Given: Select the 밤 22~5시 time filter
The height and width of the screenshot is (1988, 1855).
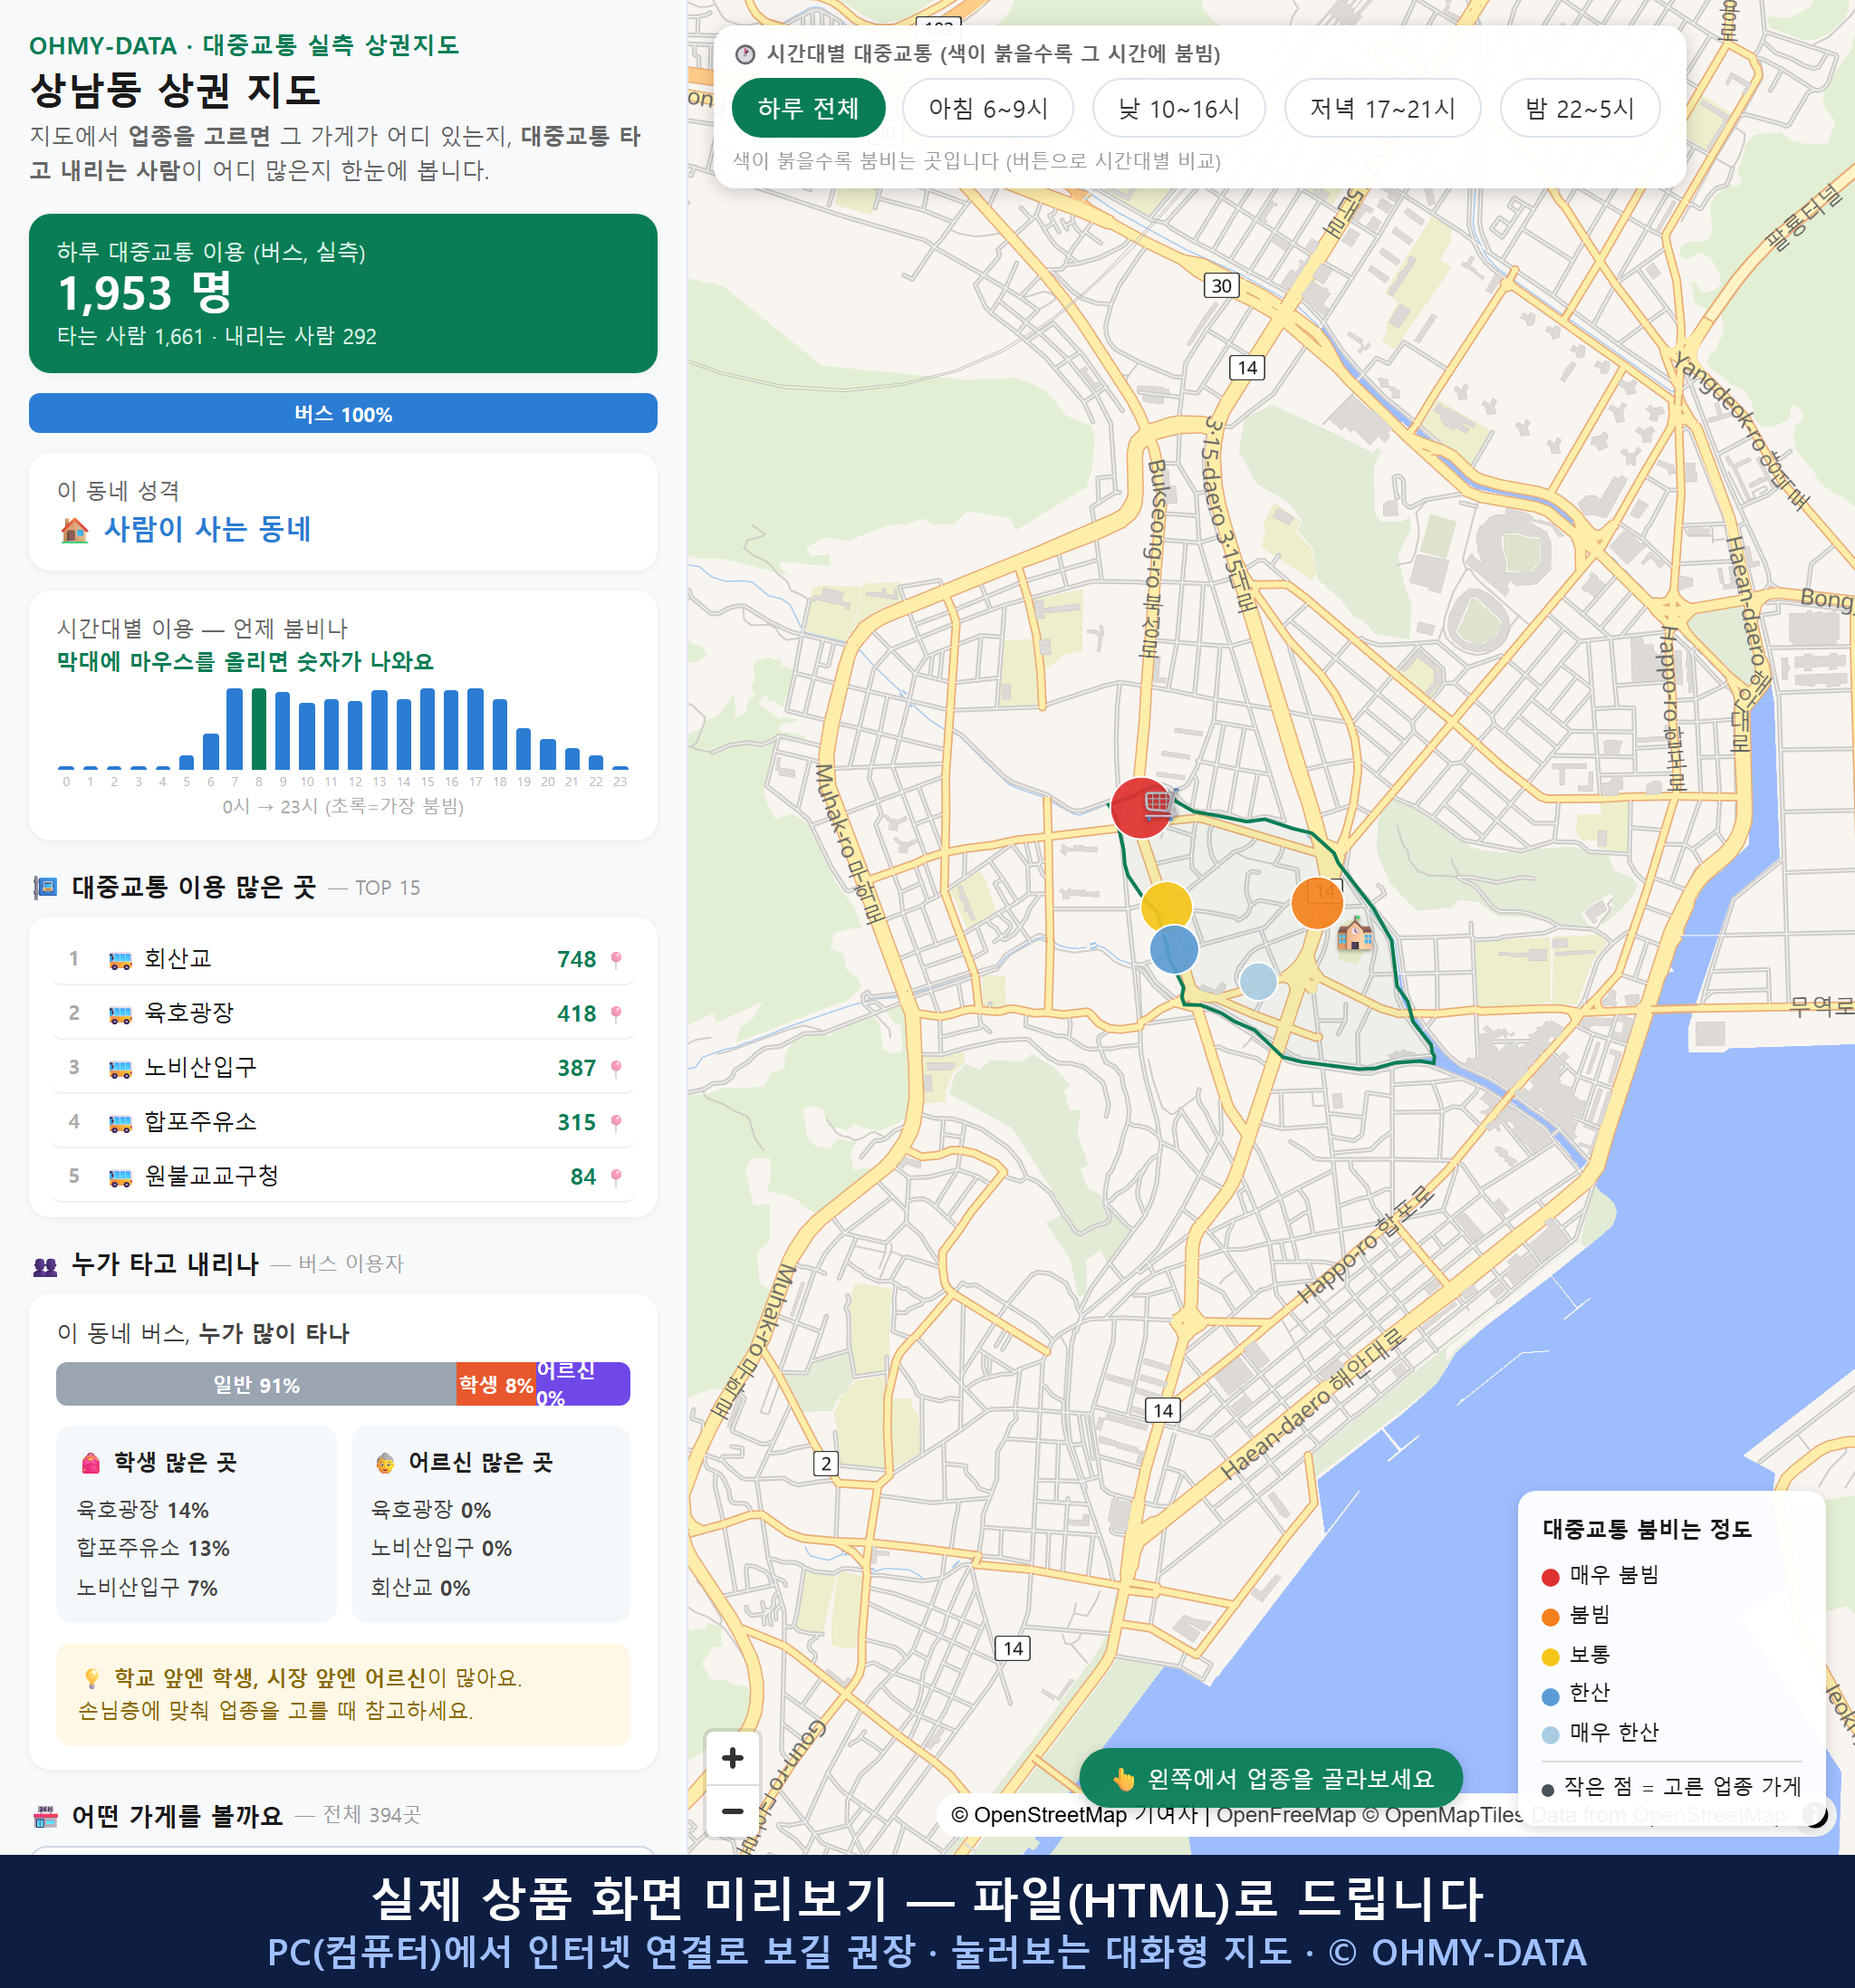Looking at the screenshot, I should point(1580,108).
